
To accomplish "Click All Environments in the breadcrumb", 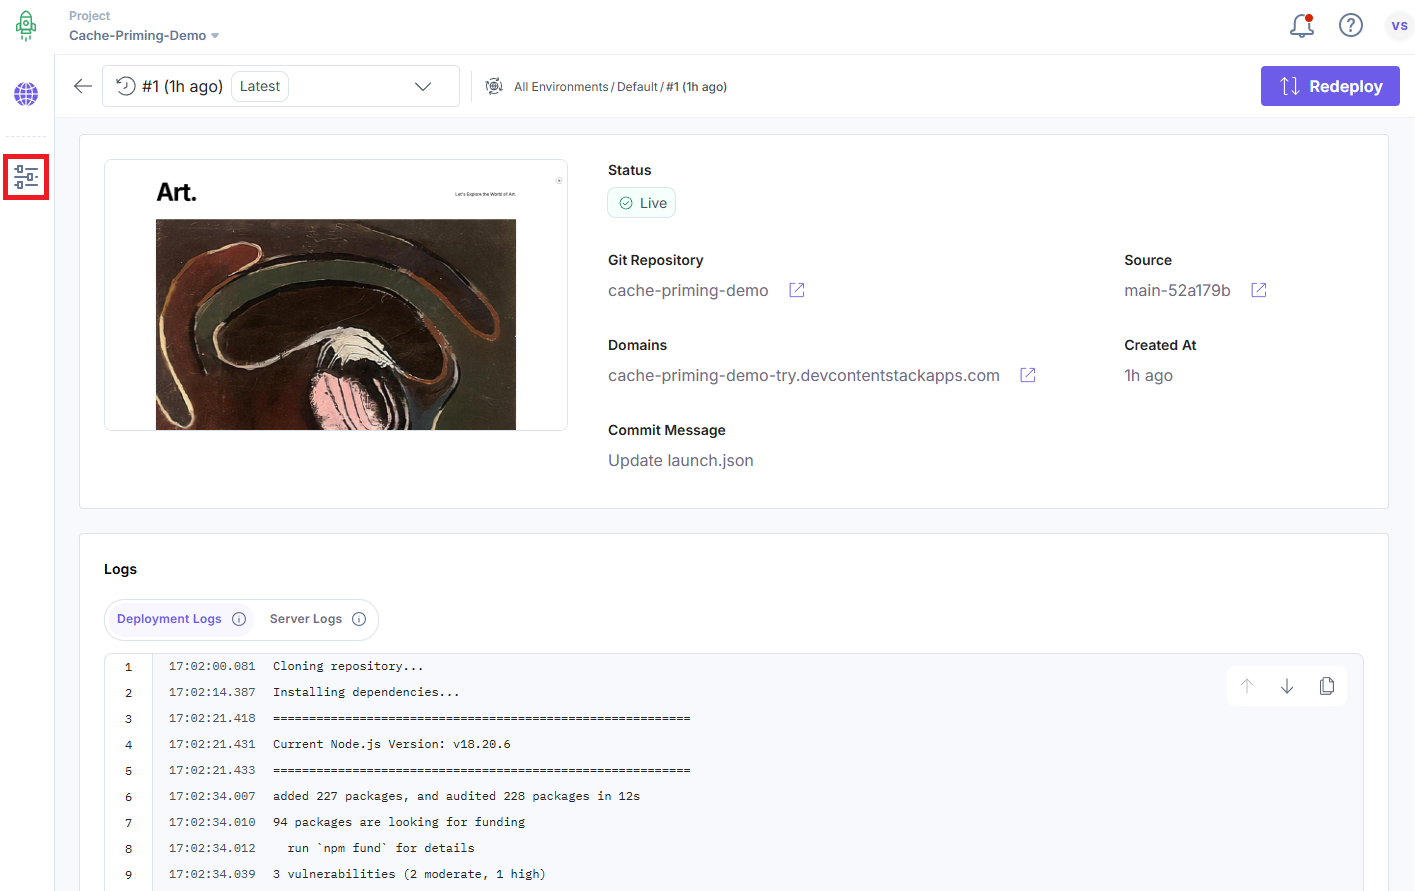I will click(561, 87).
